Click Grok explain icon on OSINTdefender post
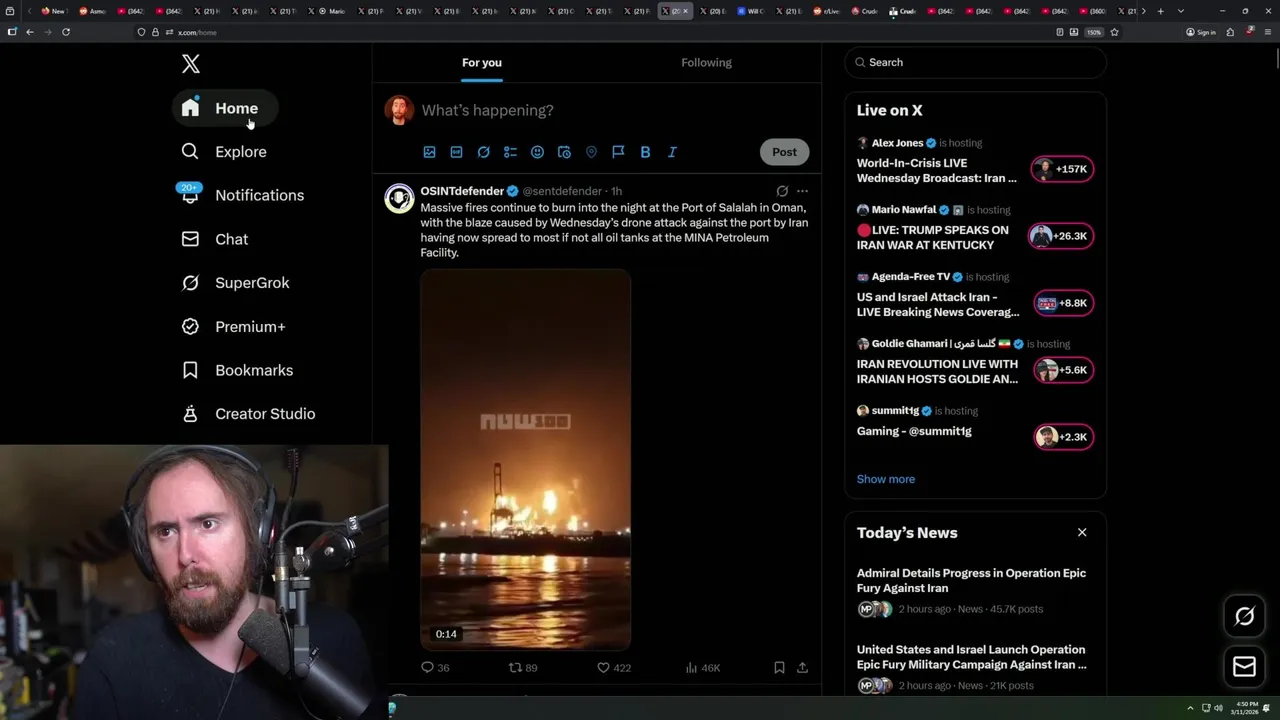This screenshot has height=720, width=1280. pyautogui.click(x=782, y=191)
